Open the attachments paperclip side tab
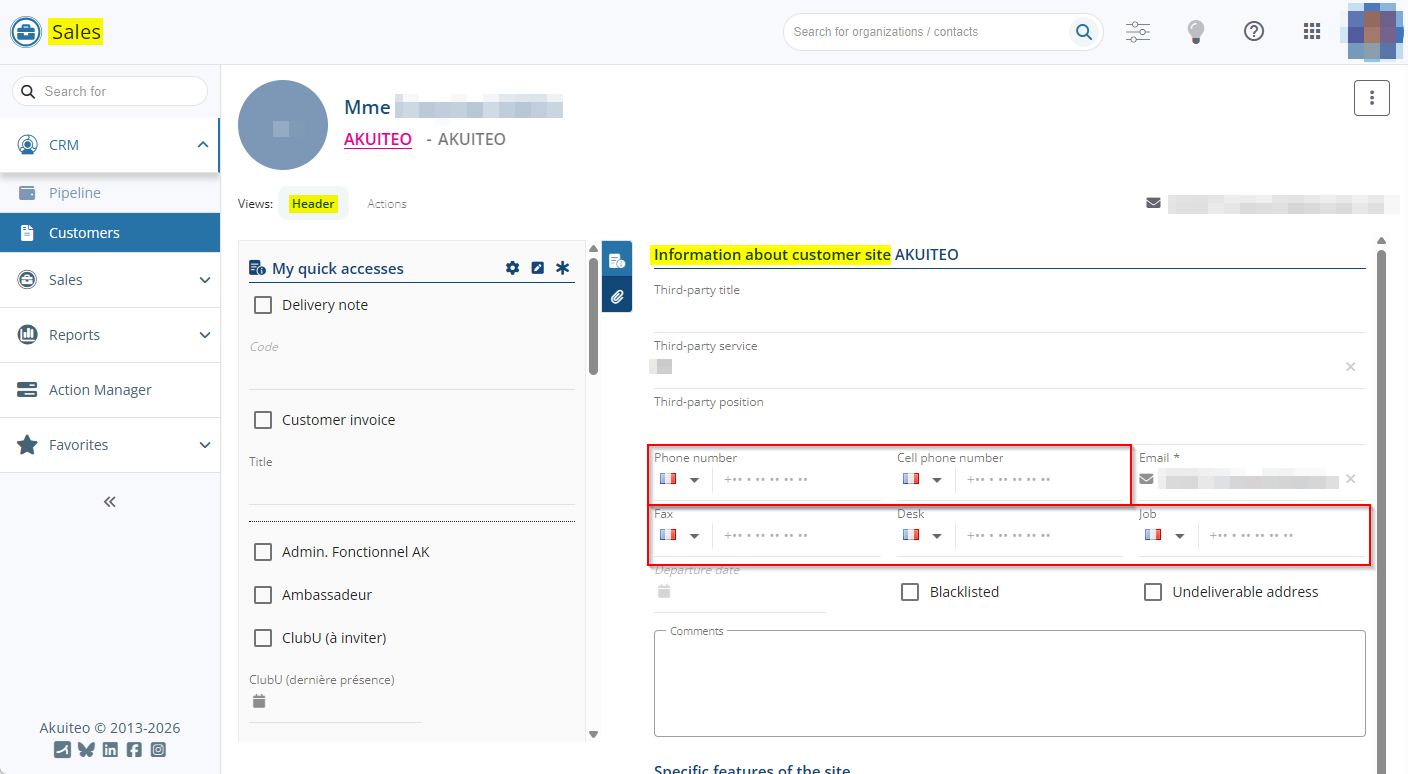This screenshot has width=1408, height=774. [617, 296]
